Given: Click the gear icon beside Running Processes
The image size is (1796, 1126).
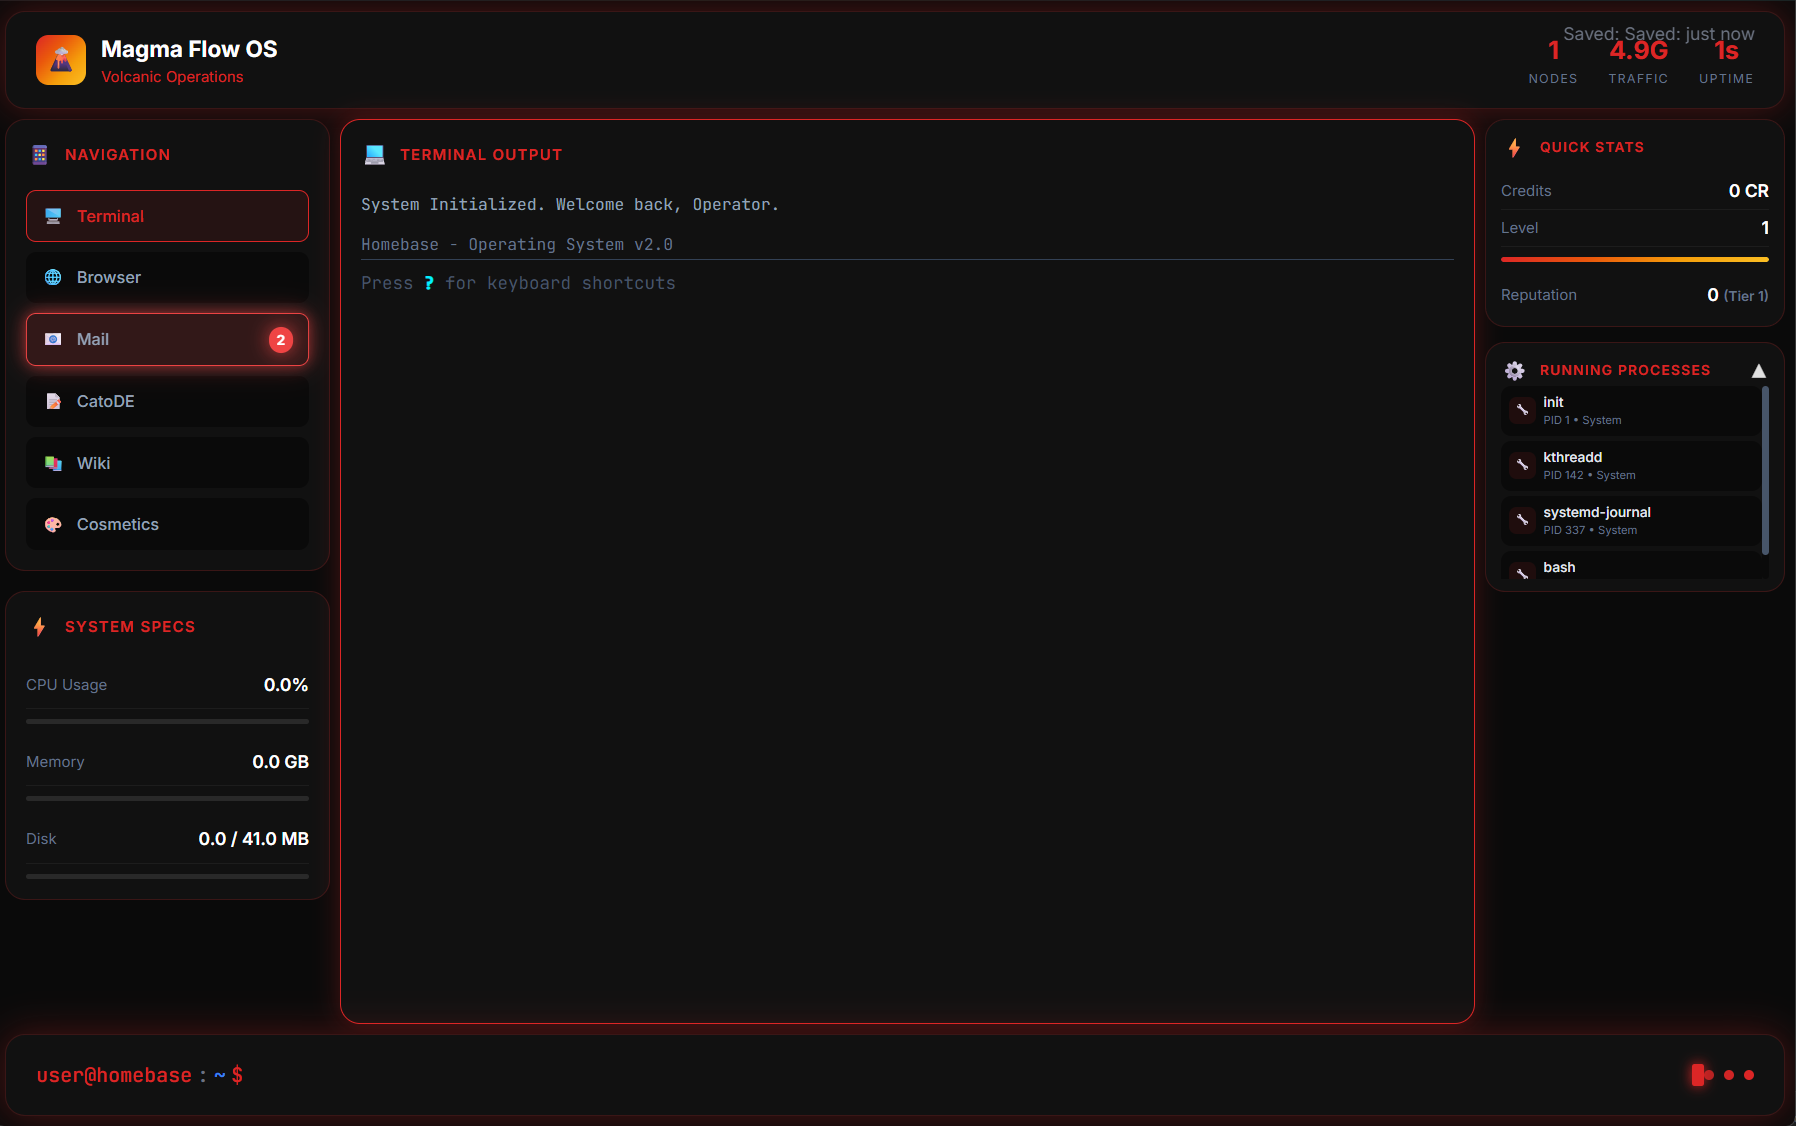Looking at the screenshot, I should coord(1515,370).
